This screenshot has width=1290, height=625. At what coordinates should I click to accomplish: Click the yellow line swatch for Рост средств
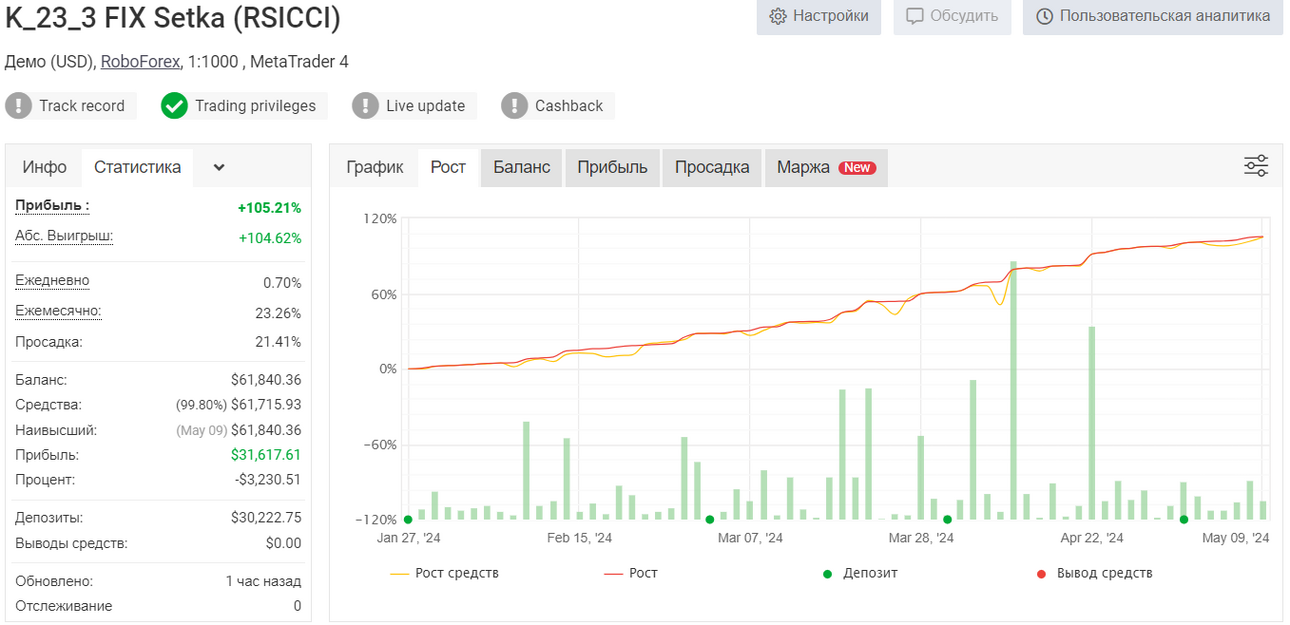400,574
